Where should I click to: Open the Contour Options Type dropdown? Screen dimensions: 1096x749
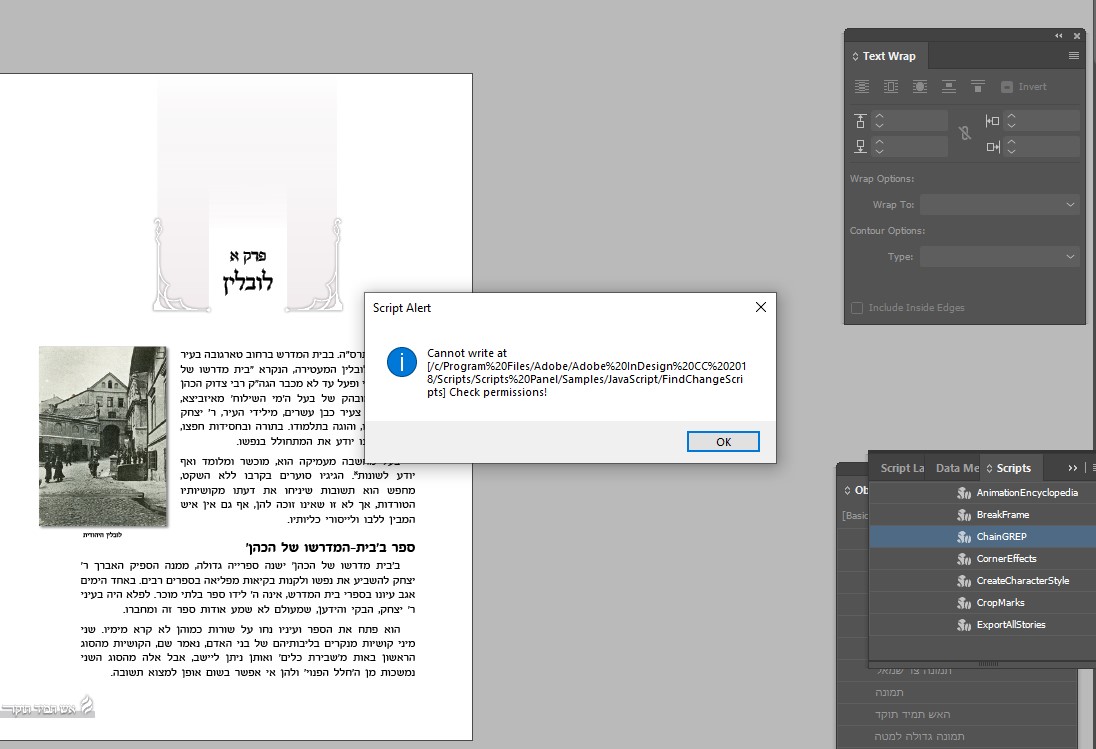pyautogui.click(x=999, y=256)
